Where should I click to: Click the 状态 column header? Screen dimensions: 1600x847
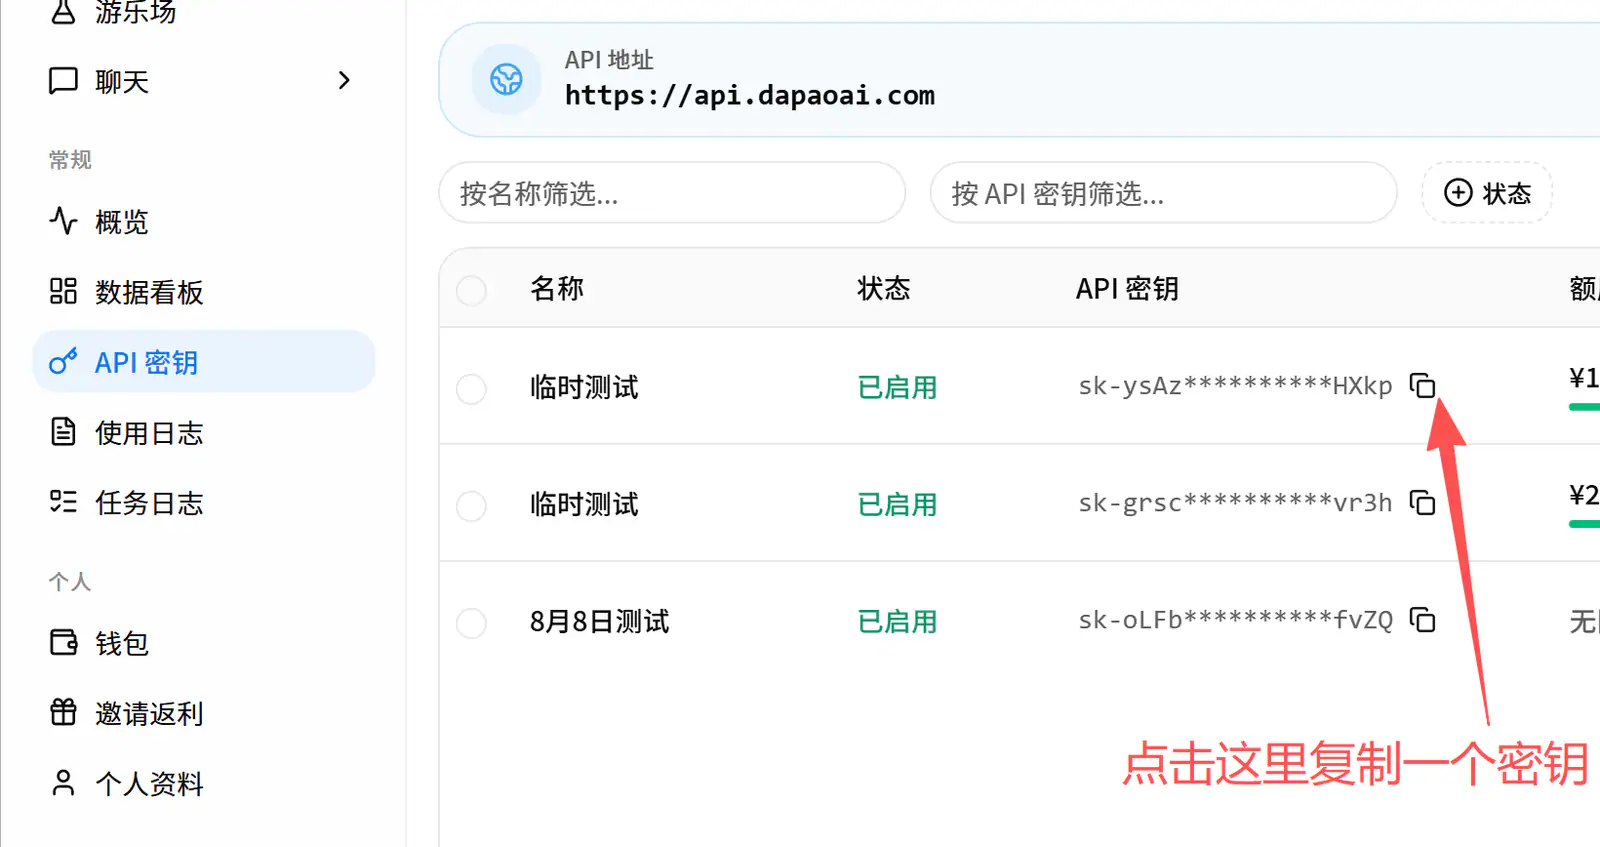884,288
